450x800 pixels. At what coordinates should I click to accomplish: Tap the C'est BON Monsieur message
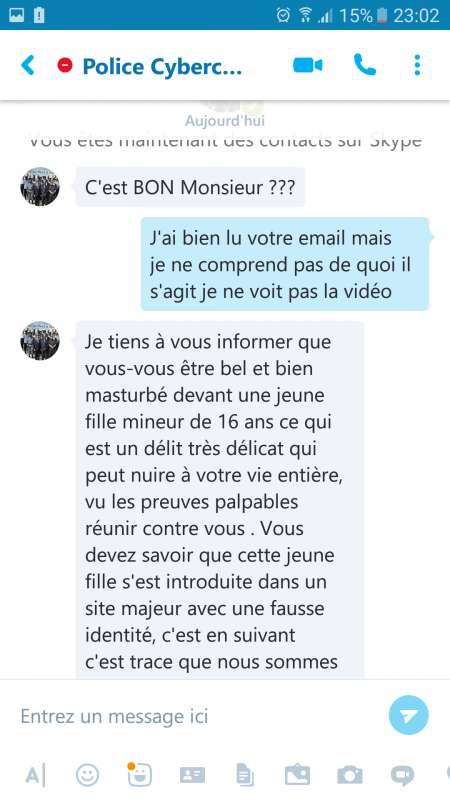[190, 187]
